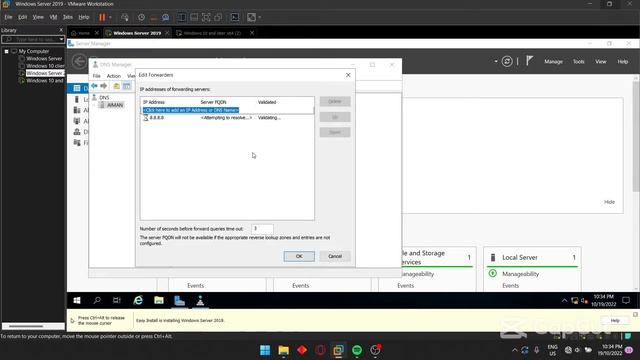640x360 pixels.
Task: Click here to add an IP Address entry
Action: pyautogui.click(x=191, y=110)
